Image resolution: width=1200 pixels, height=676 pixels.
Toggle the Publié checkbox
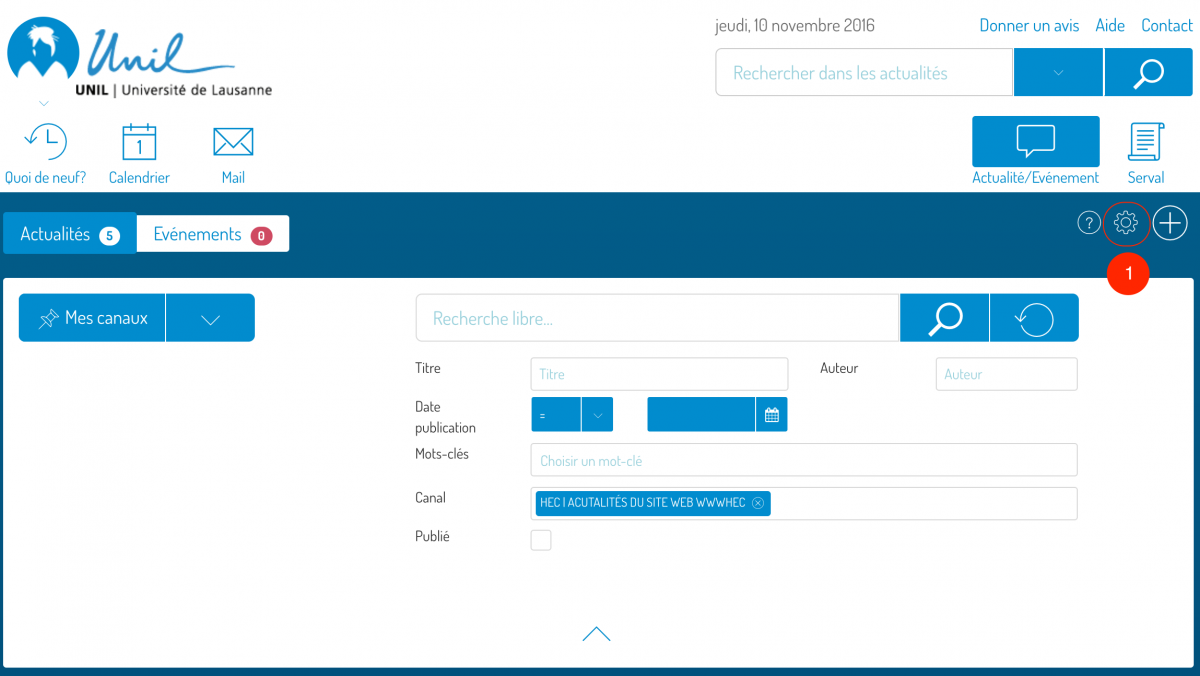point(541,540)
